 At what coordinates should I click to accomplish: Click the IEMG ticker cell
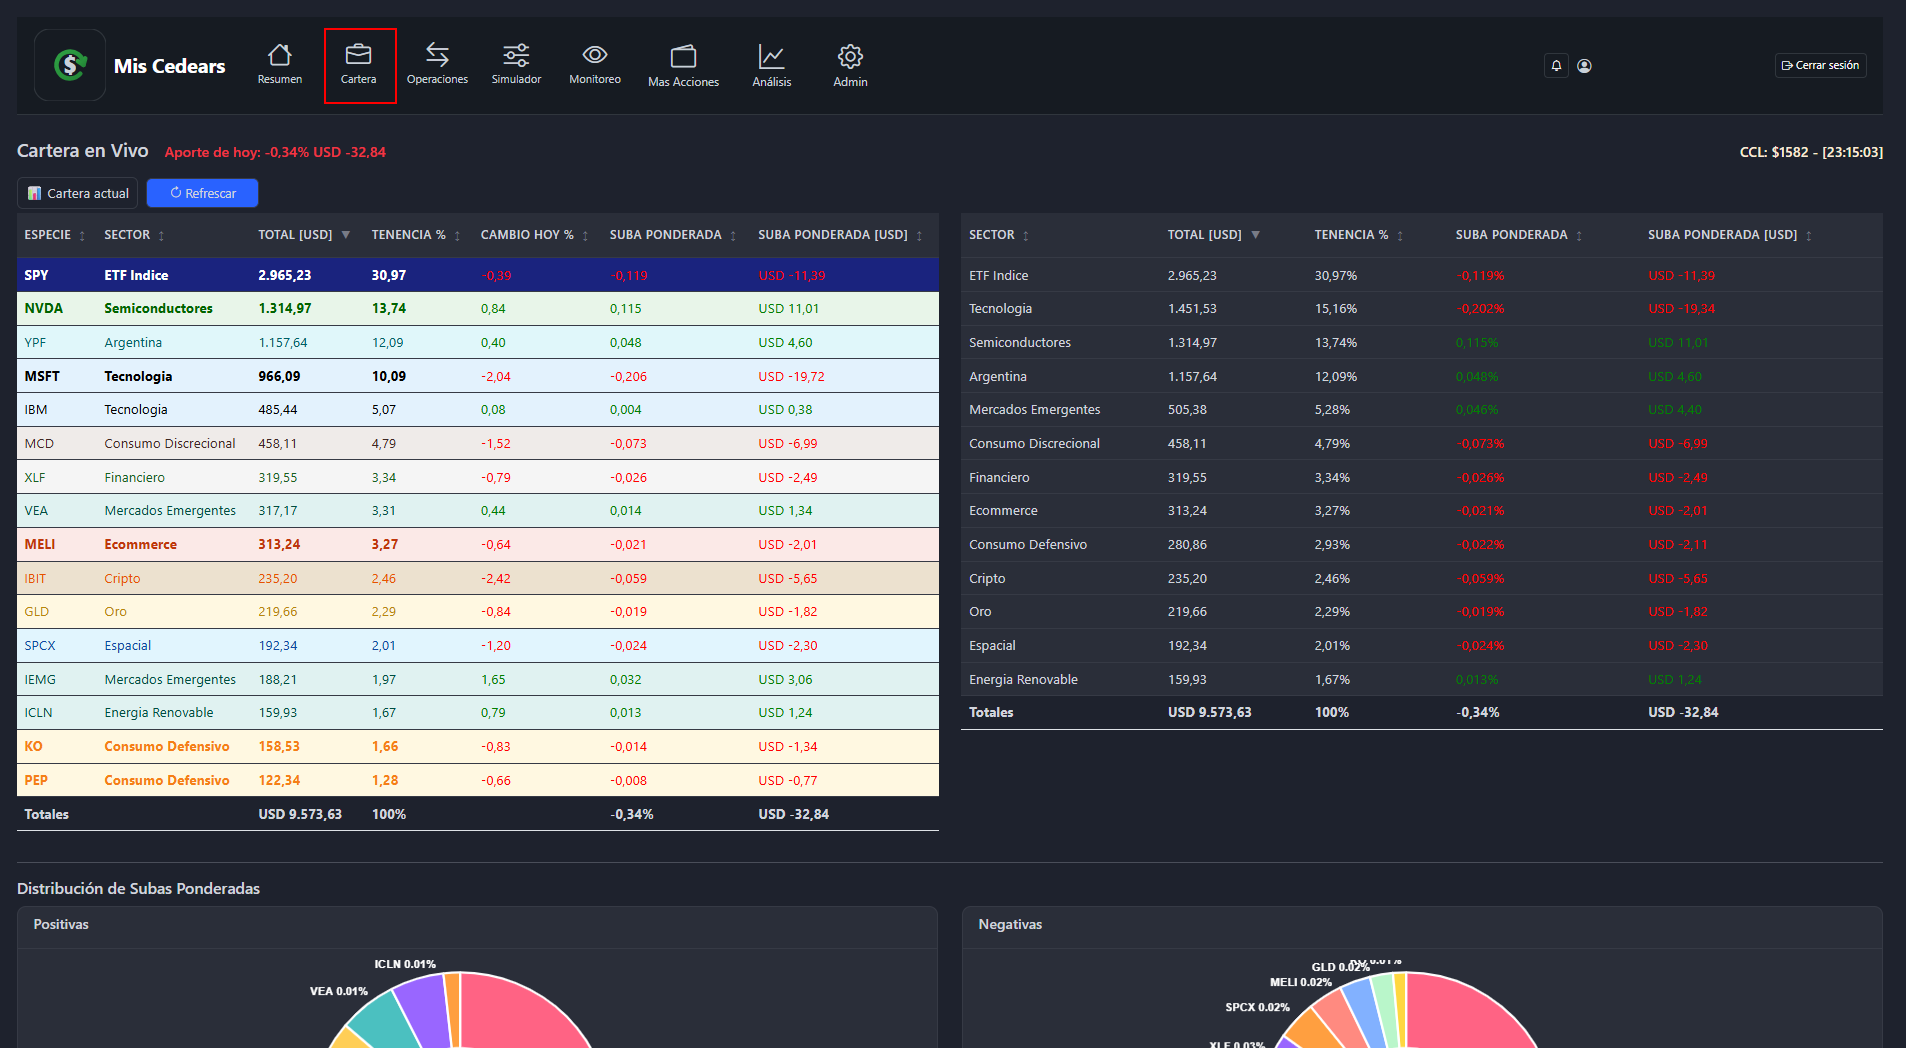coord(40,679)
